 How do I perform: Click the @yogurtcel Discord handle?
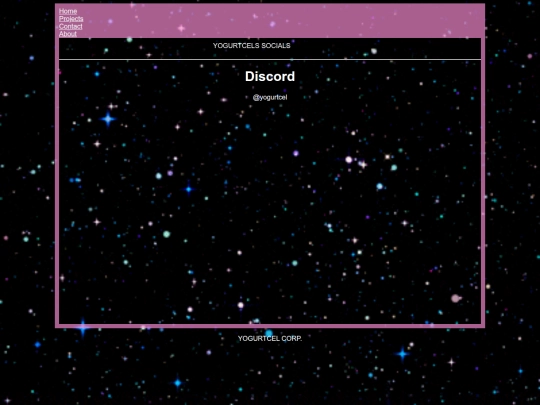click(x=270, y=97)
